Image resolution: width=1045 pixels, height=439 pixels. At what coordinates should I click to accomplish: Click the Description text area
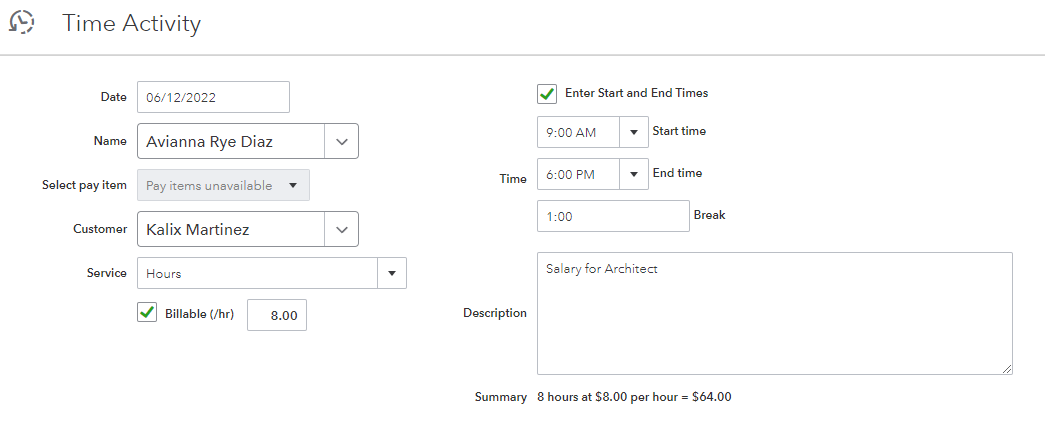(774, 313)
